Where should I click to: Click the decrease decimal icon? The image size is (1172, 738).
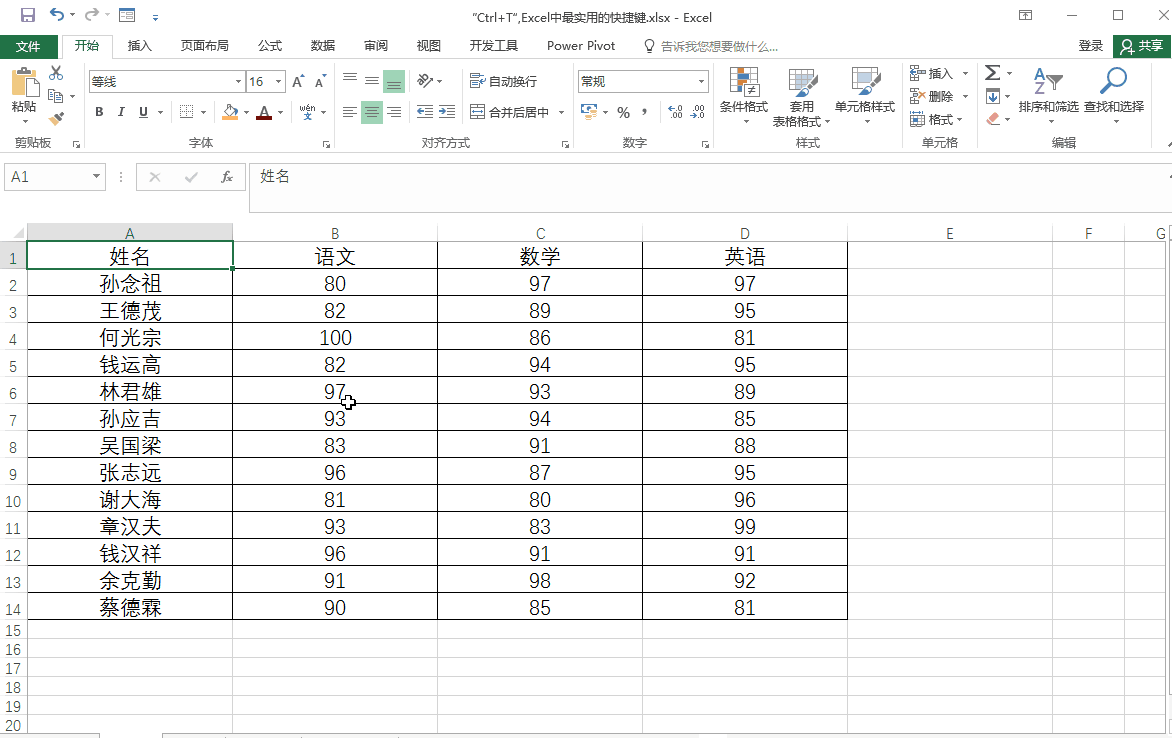point(697,112)
